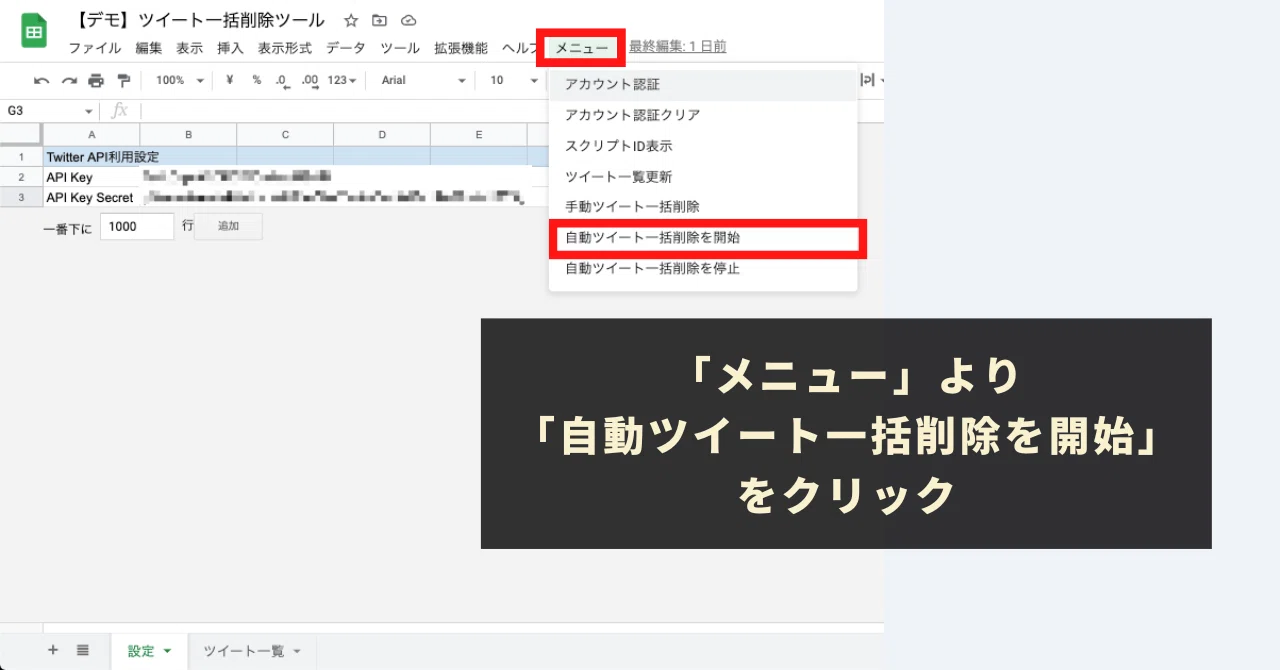Screen dimensions: 1280x670
Task: Click the rows count field showing 1000
Action: point(137,226)
